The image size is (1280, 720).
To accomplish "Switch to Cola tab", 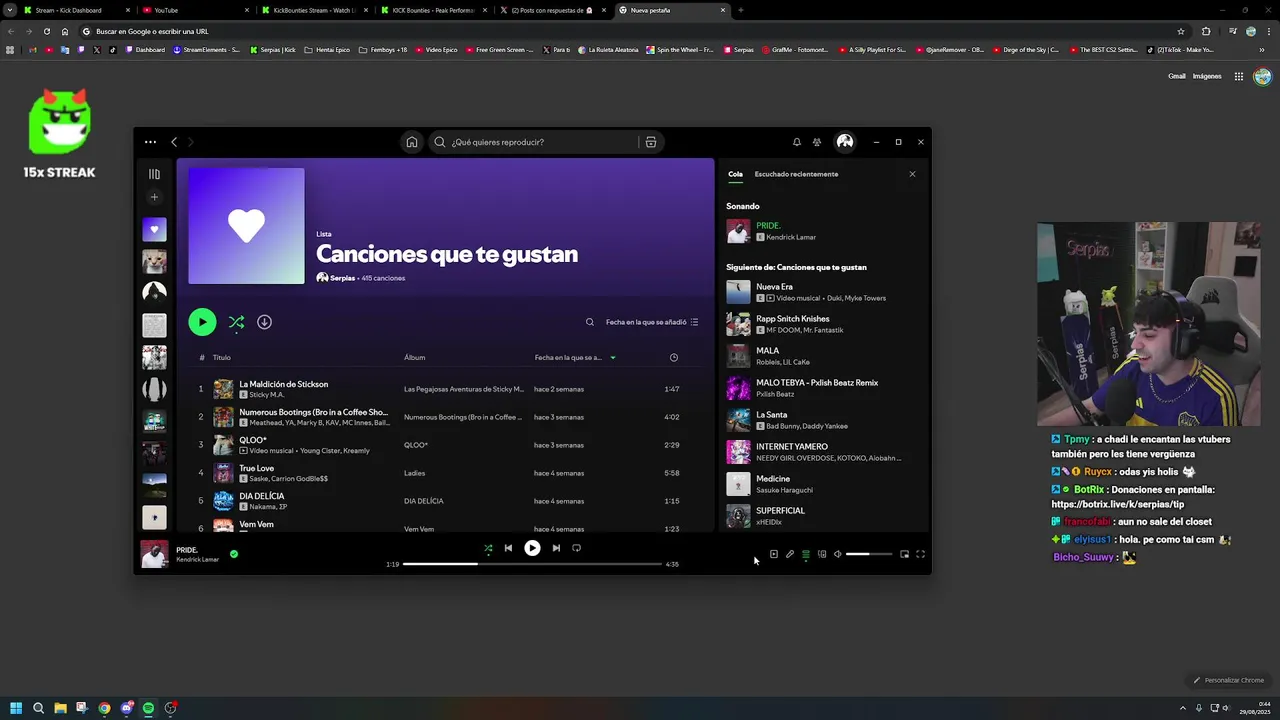I will [x=735, y=174].
